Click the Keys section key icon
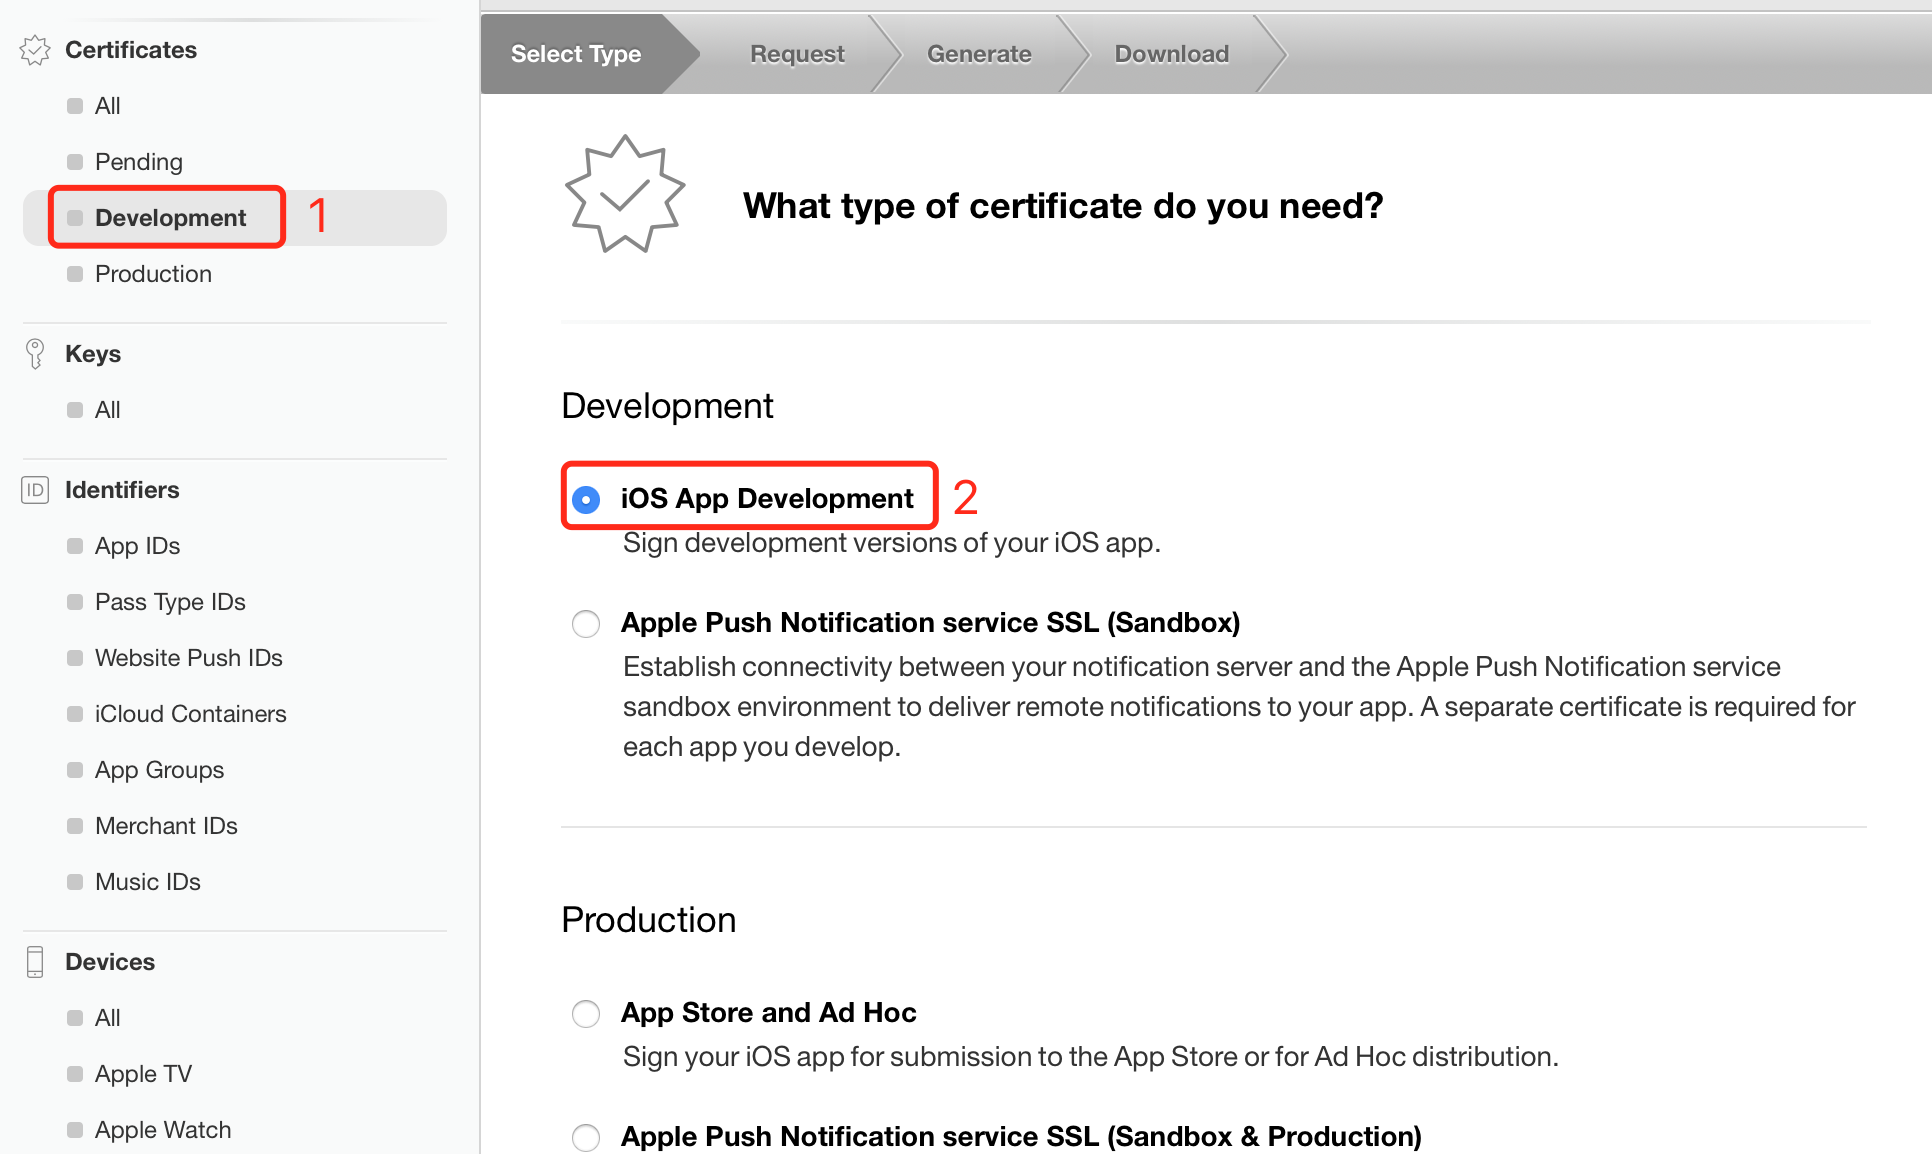 pyautogui.click(x=35, y=354)
